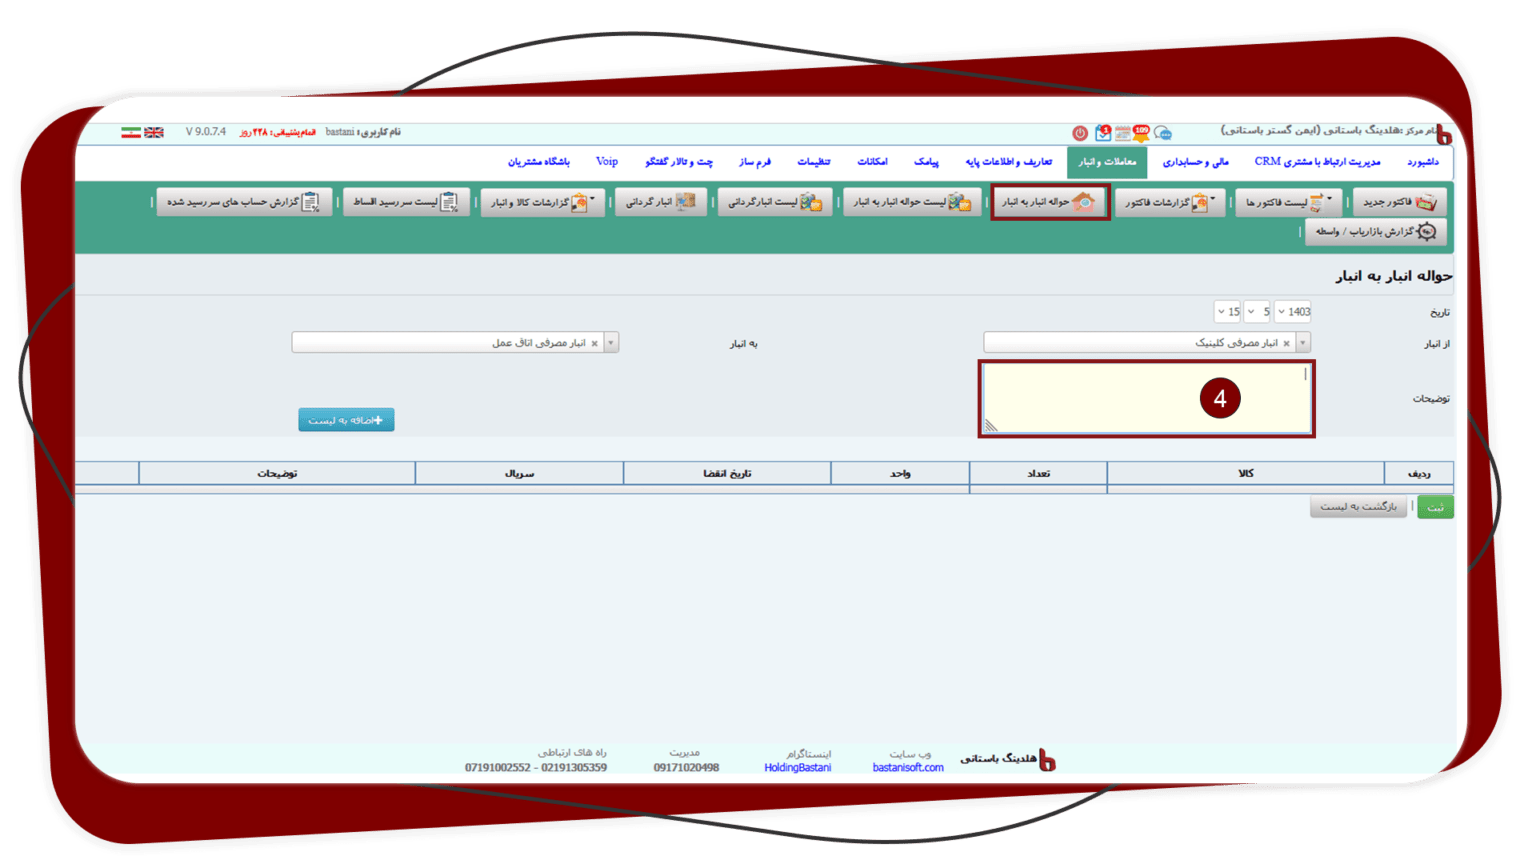This screenshot has height=864, width=1536.
Task: Open گزارش حساب های سررسید شده button
Action: [x=243, y=202]
